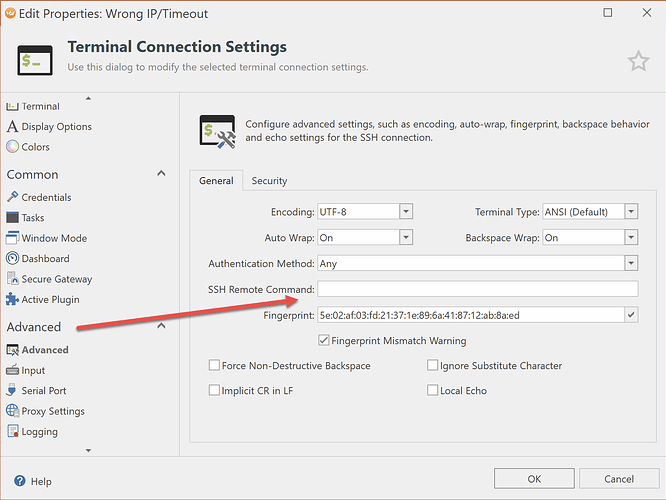Select Proxy Settings in sidebar
Screen dimensions: 666x500
click(53, 411)
